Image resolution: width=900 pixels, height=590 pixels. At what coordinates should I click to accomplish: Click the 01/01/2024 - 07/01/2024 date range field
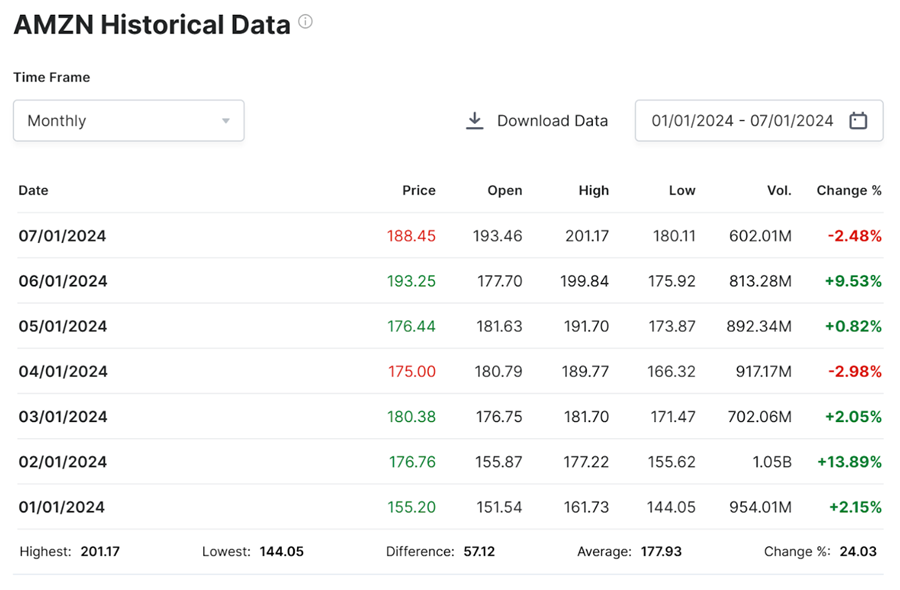[742, 121]
